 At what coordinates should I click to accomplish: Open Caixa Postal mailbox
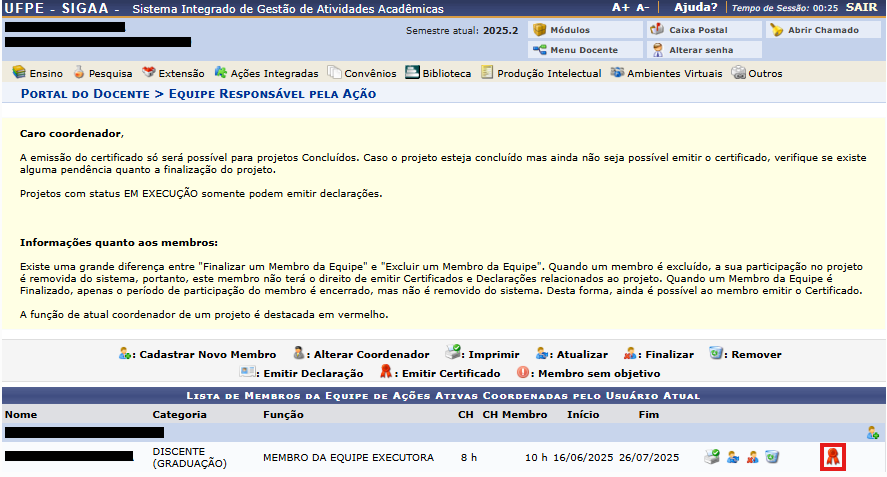coord(704,30)
